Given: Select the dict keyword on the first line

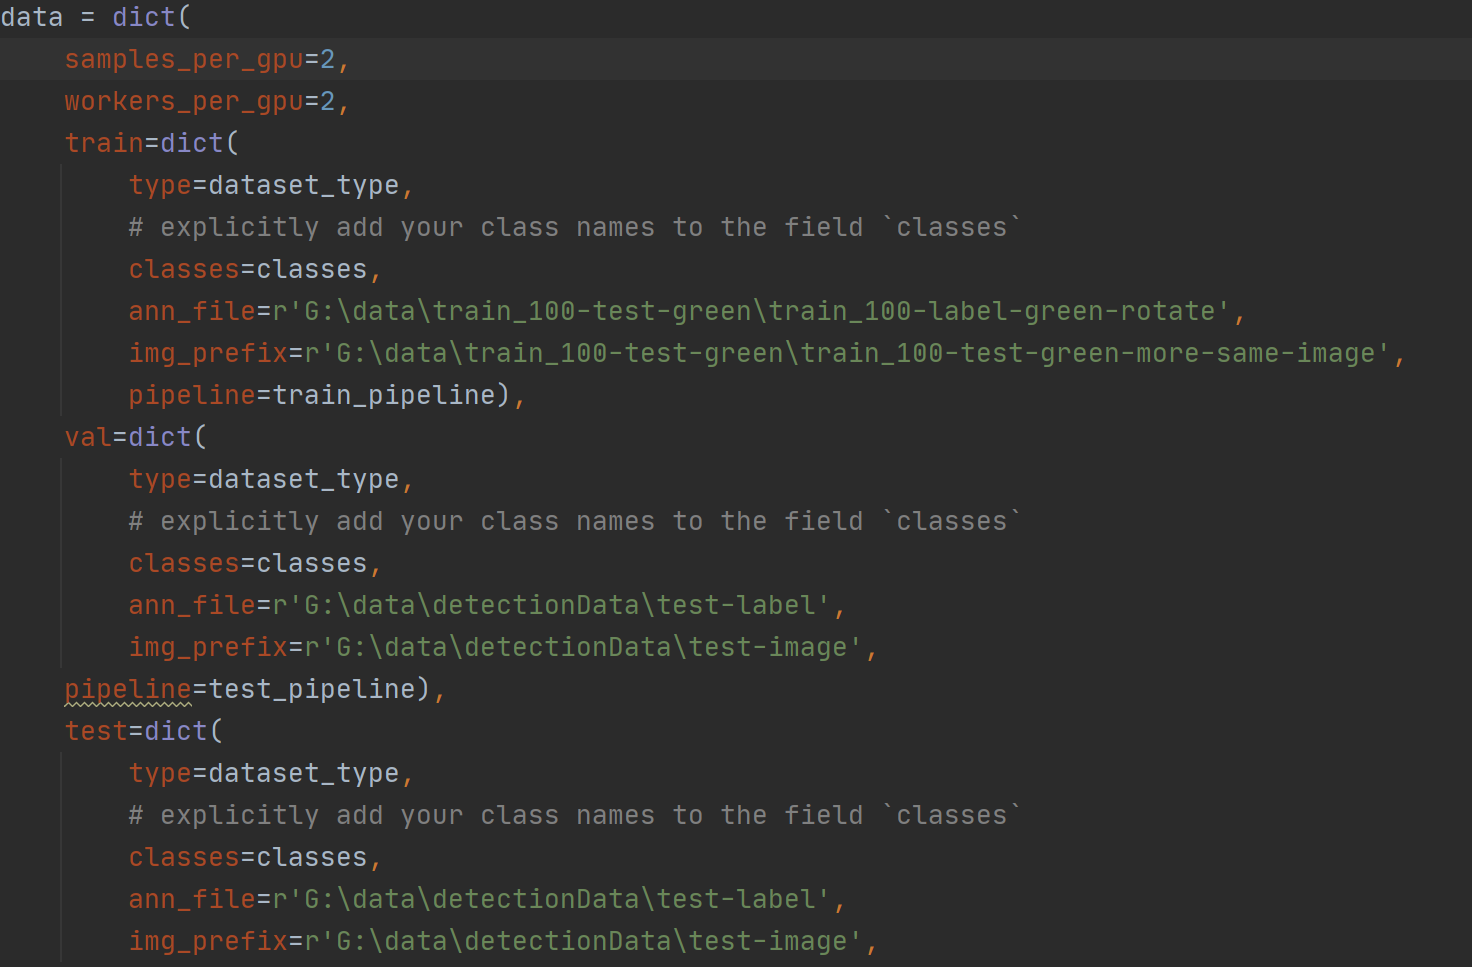Looking at the screenshot, I should pyautogui.click(x=140, y=16).
